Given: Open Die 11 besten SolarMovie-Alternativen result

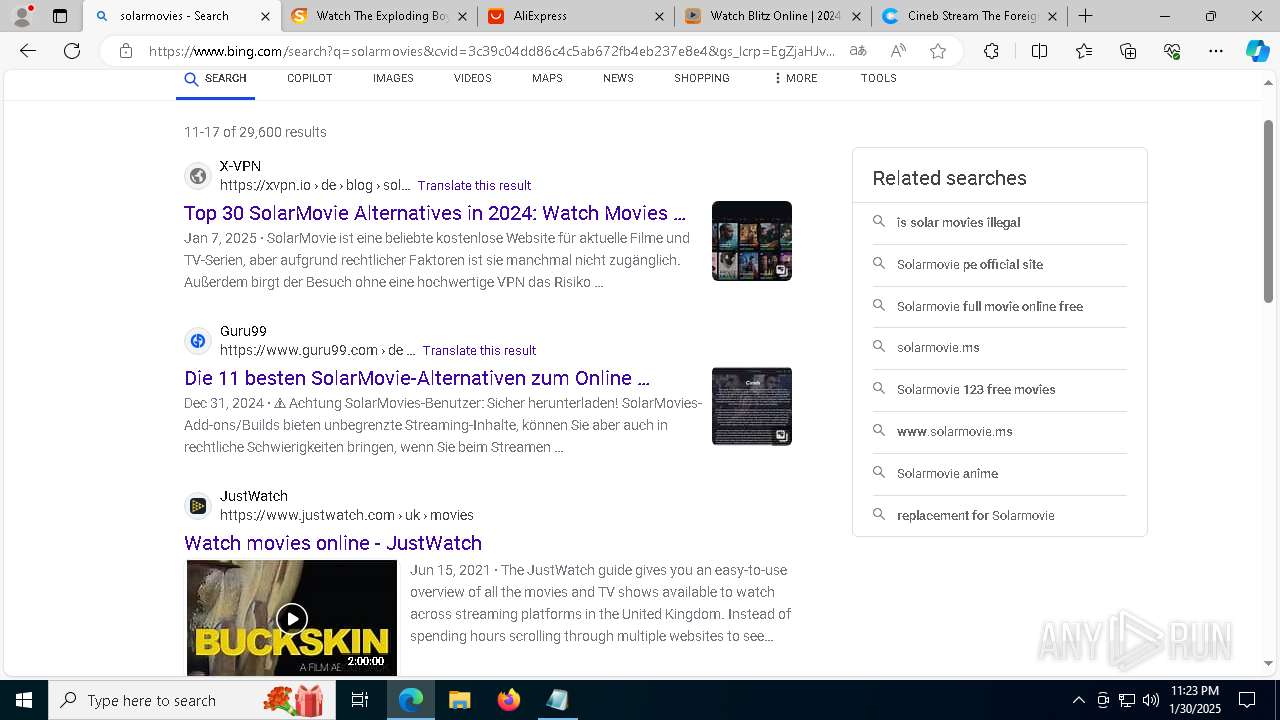Looking at the screenshot, I should (417, 378).
